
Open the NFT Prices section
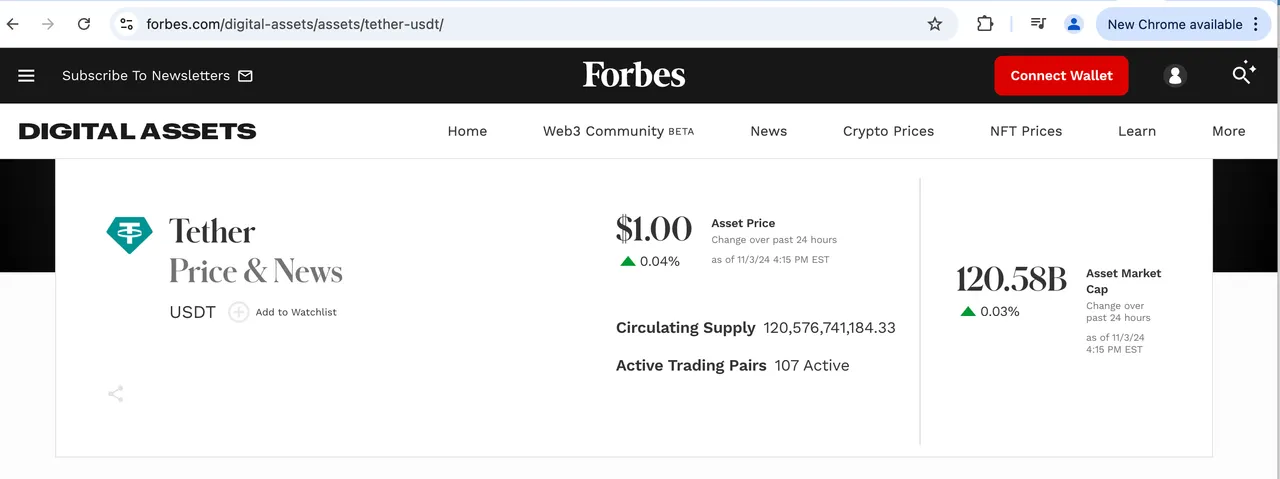click(x=1026, y=131)
